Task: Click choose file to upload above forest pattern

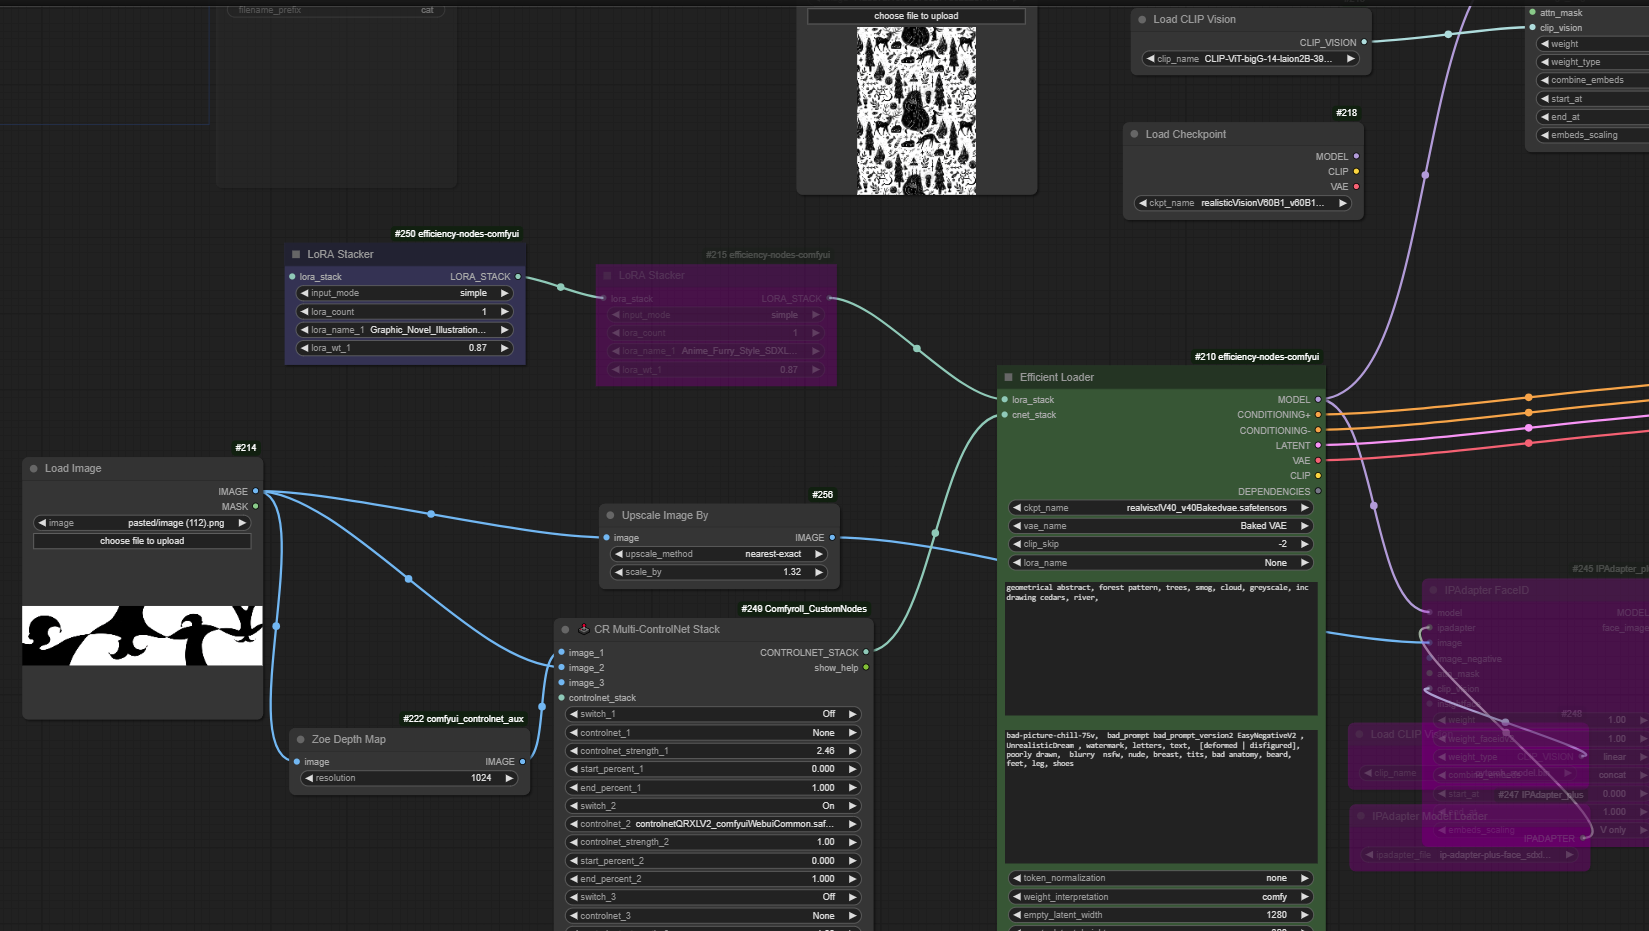Action: coord(916,16)
